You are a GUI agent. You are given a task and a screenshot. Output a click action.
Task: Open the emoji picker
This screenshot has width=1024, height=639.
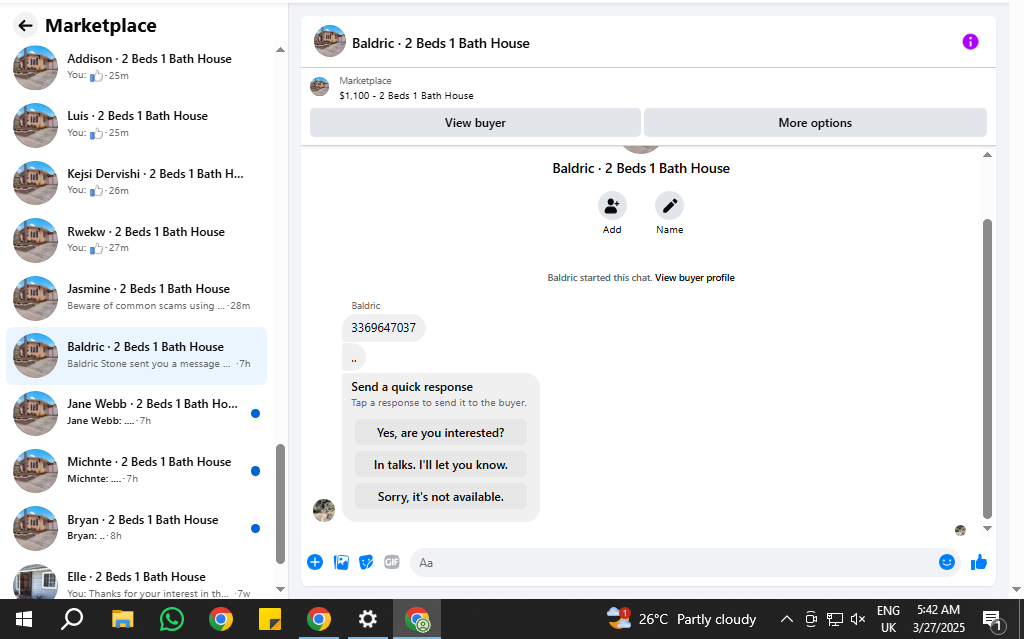click(947, 562)
